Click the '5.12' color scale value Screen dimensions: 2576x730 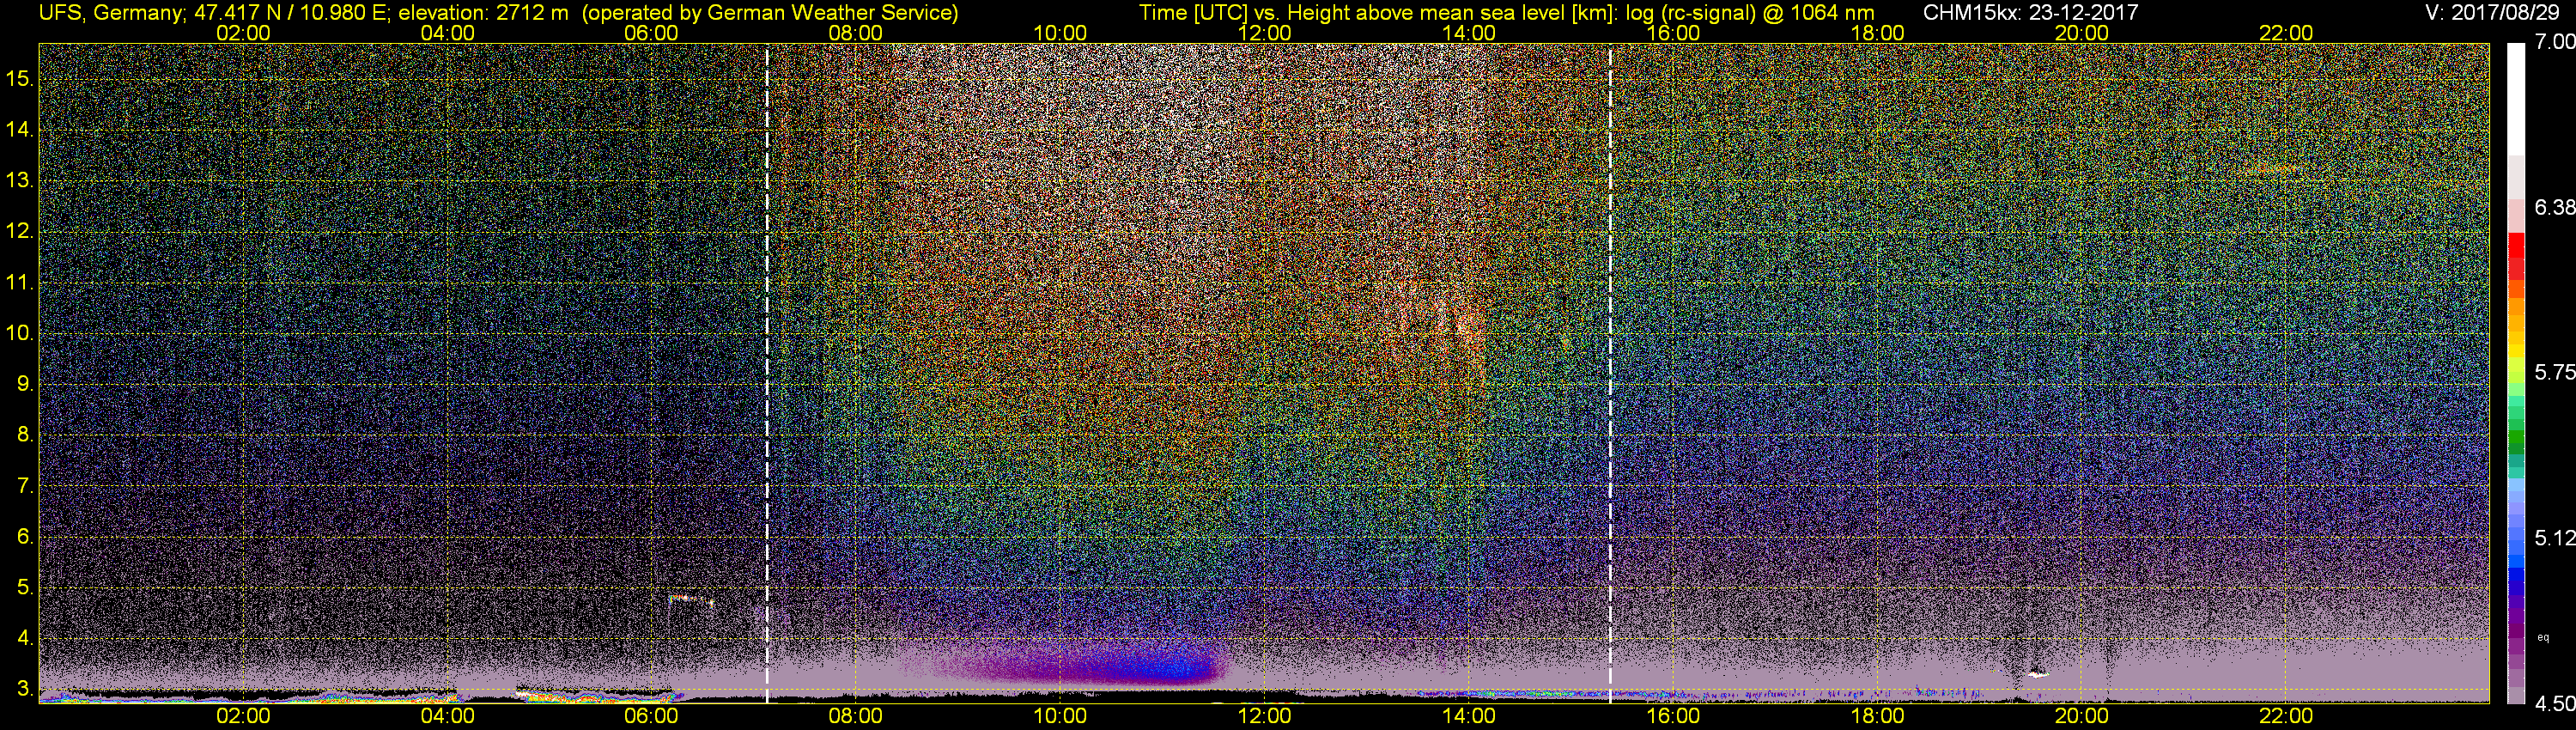point(2555,538)
